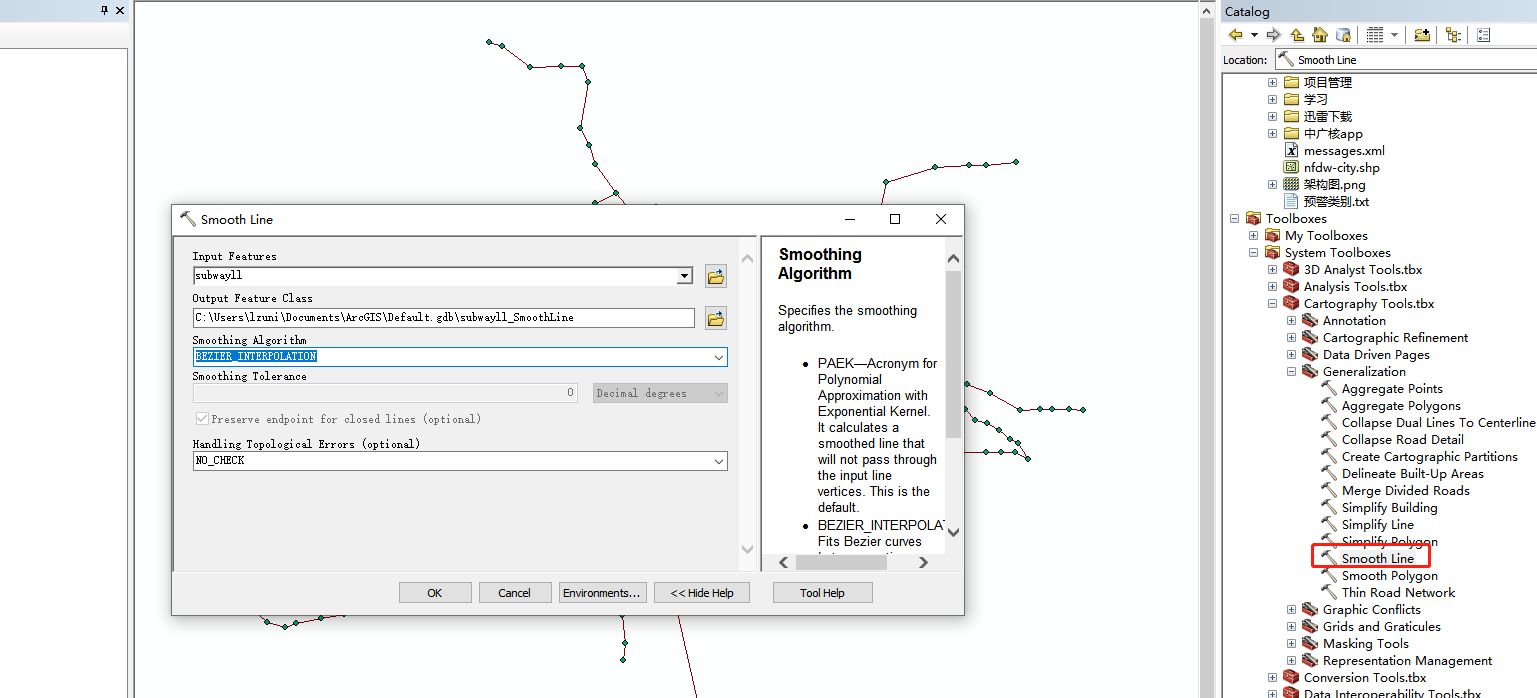1537x698 pixels.
Task: Click pin icon on left panel
Action: [105, 10]
